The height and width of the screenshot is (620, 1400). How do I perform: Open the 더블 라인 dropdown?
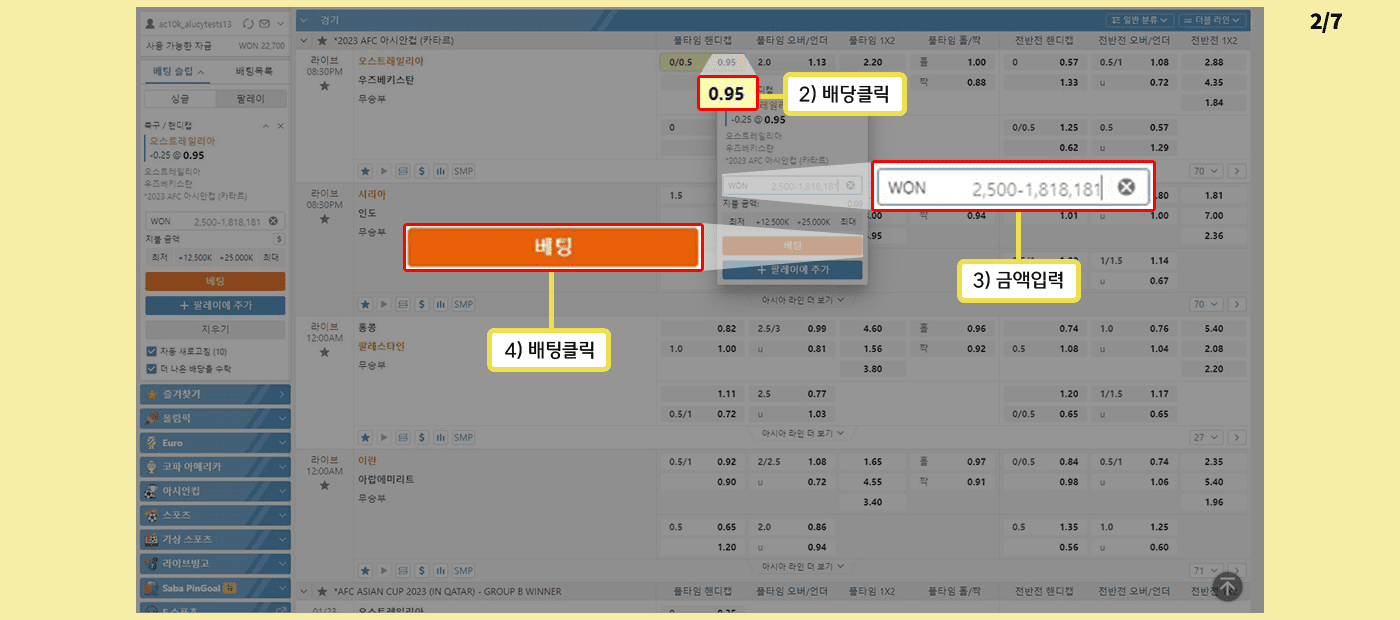[x=1211, y=20]
